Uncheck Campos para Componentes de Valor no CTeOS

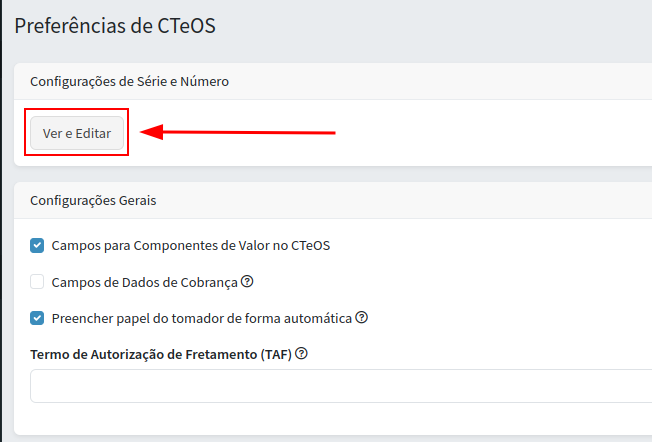coord(37,245)
